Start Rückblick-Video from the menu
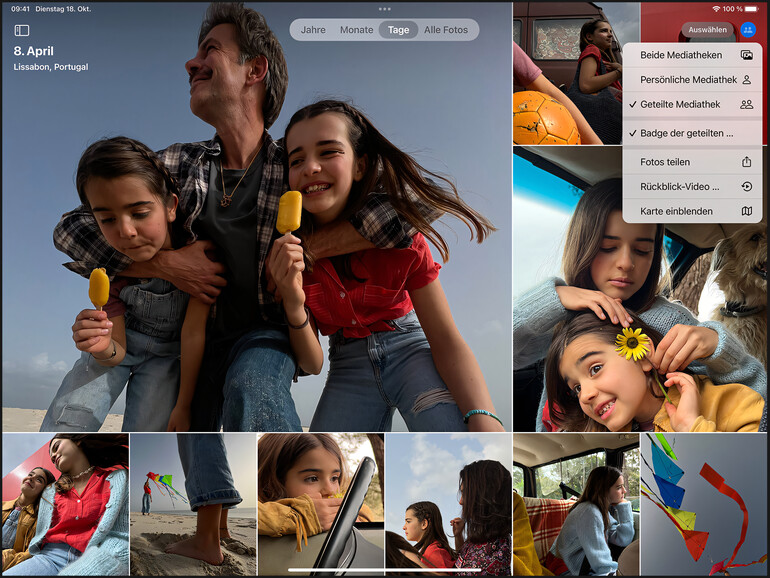 692,187
